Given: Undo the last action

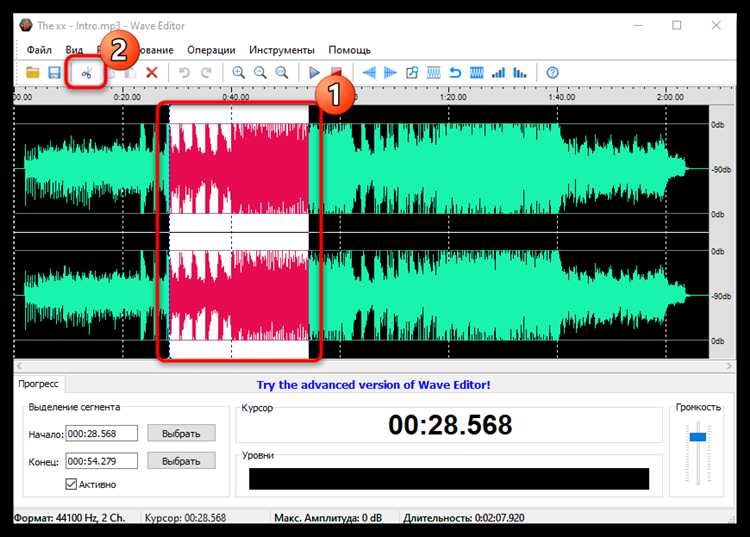Looking at the screenshot, I should [184, 73].
